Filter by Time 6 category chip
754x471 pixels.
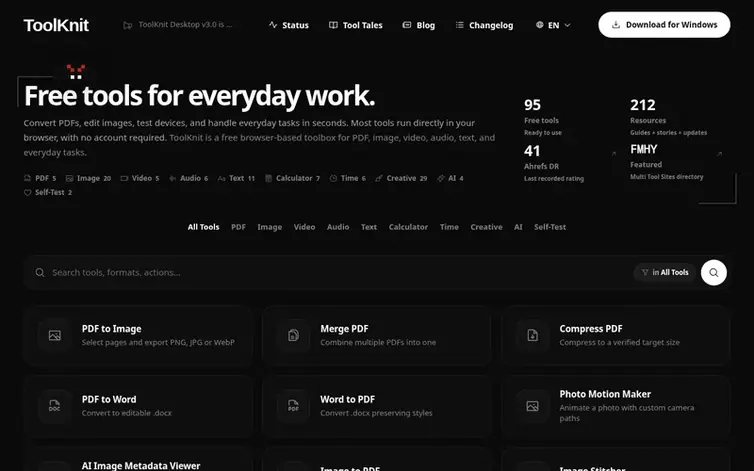click(x=348, y=178)
